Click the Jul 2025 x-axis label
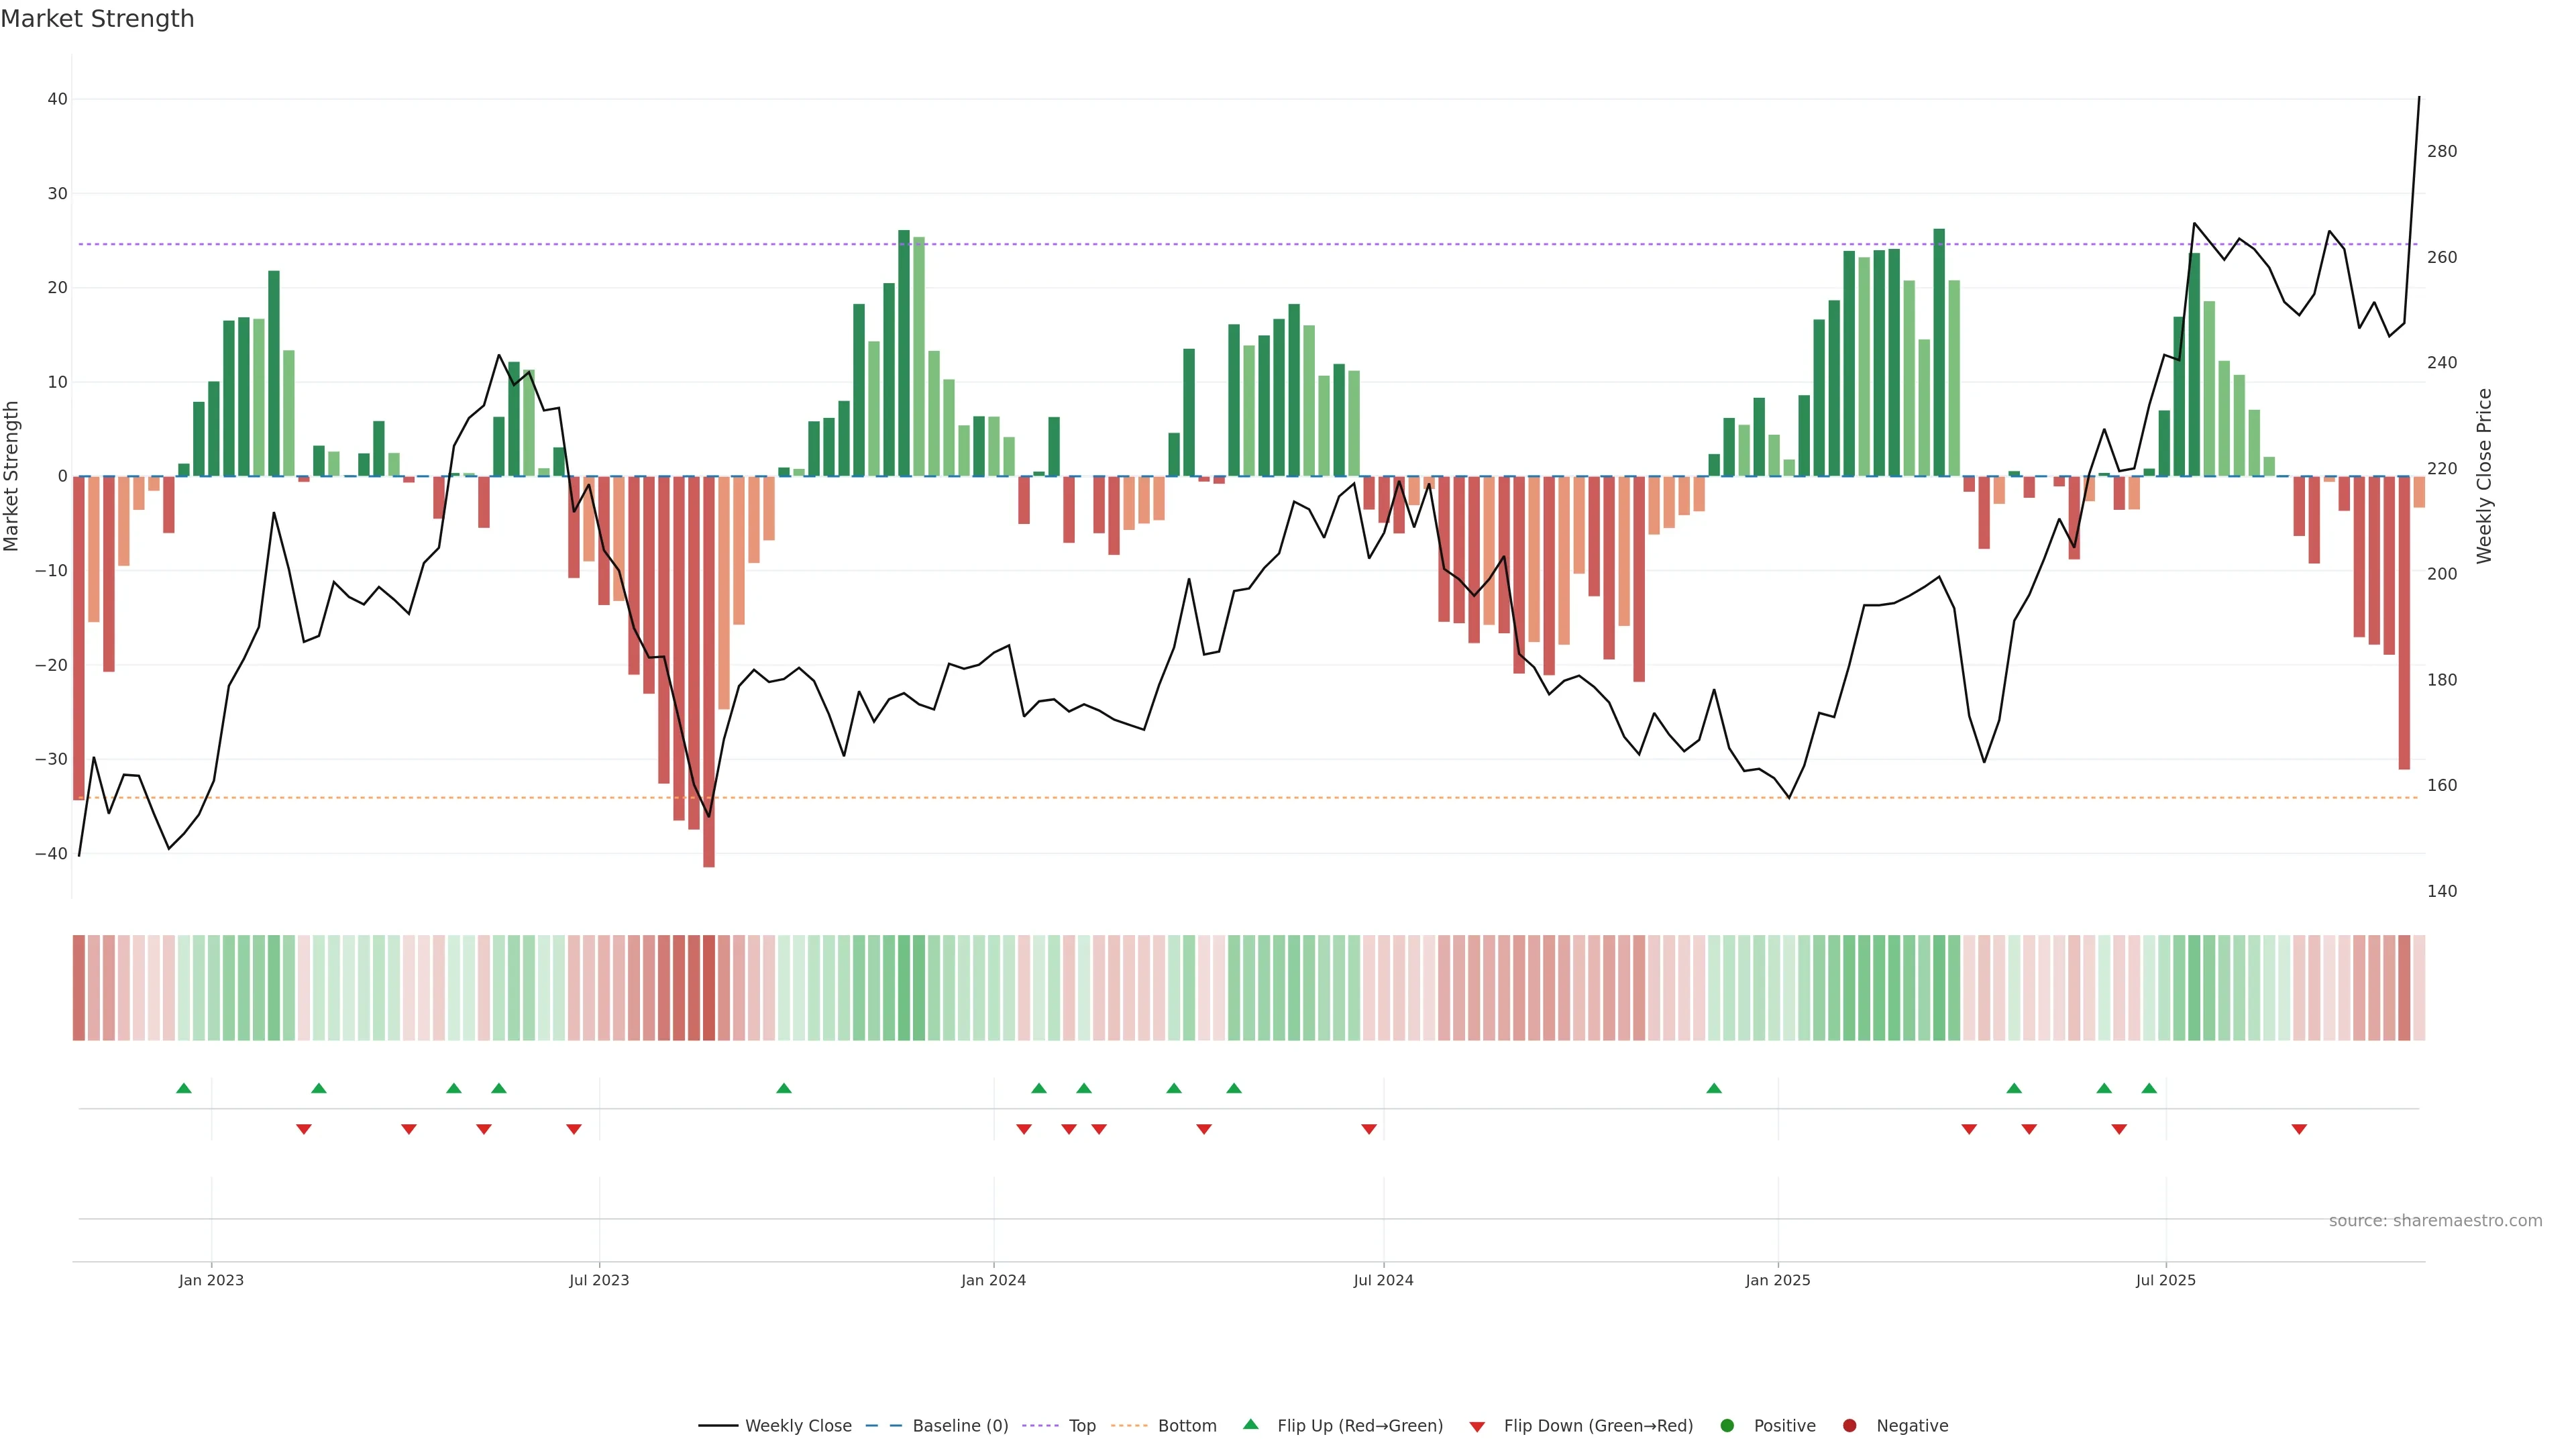Screen dimensions: 2576x1449 pos(2165,1280)
